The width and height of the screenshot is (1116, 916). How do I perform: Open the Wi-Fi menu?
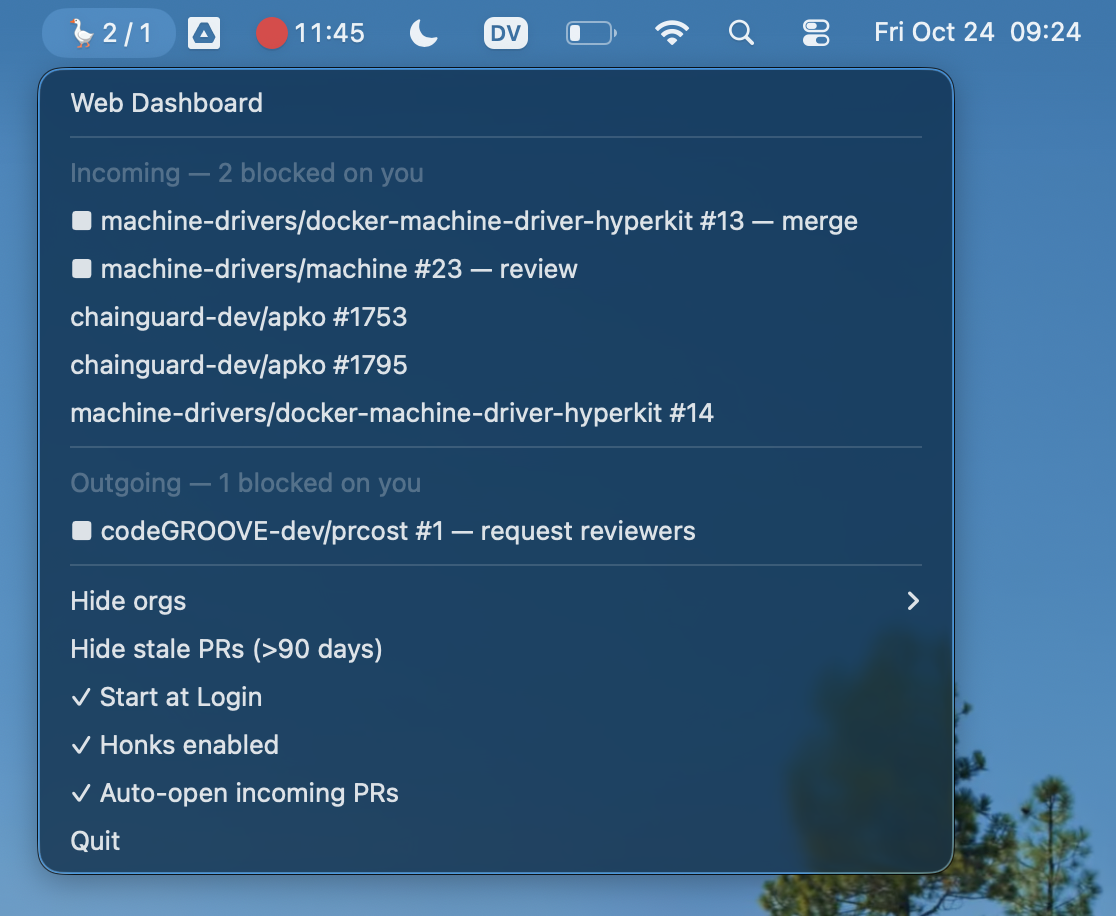(x=672, y=33)
